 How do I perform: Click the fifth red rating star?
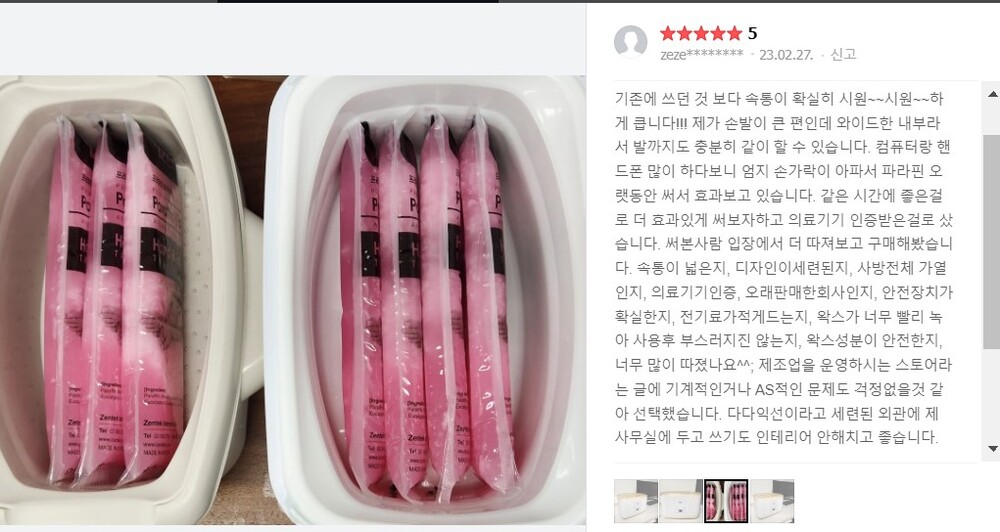click(x=734, y=33)
